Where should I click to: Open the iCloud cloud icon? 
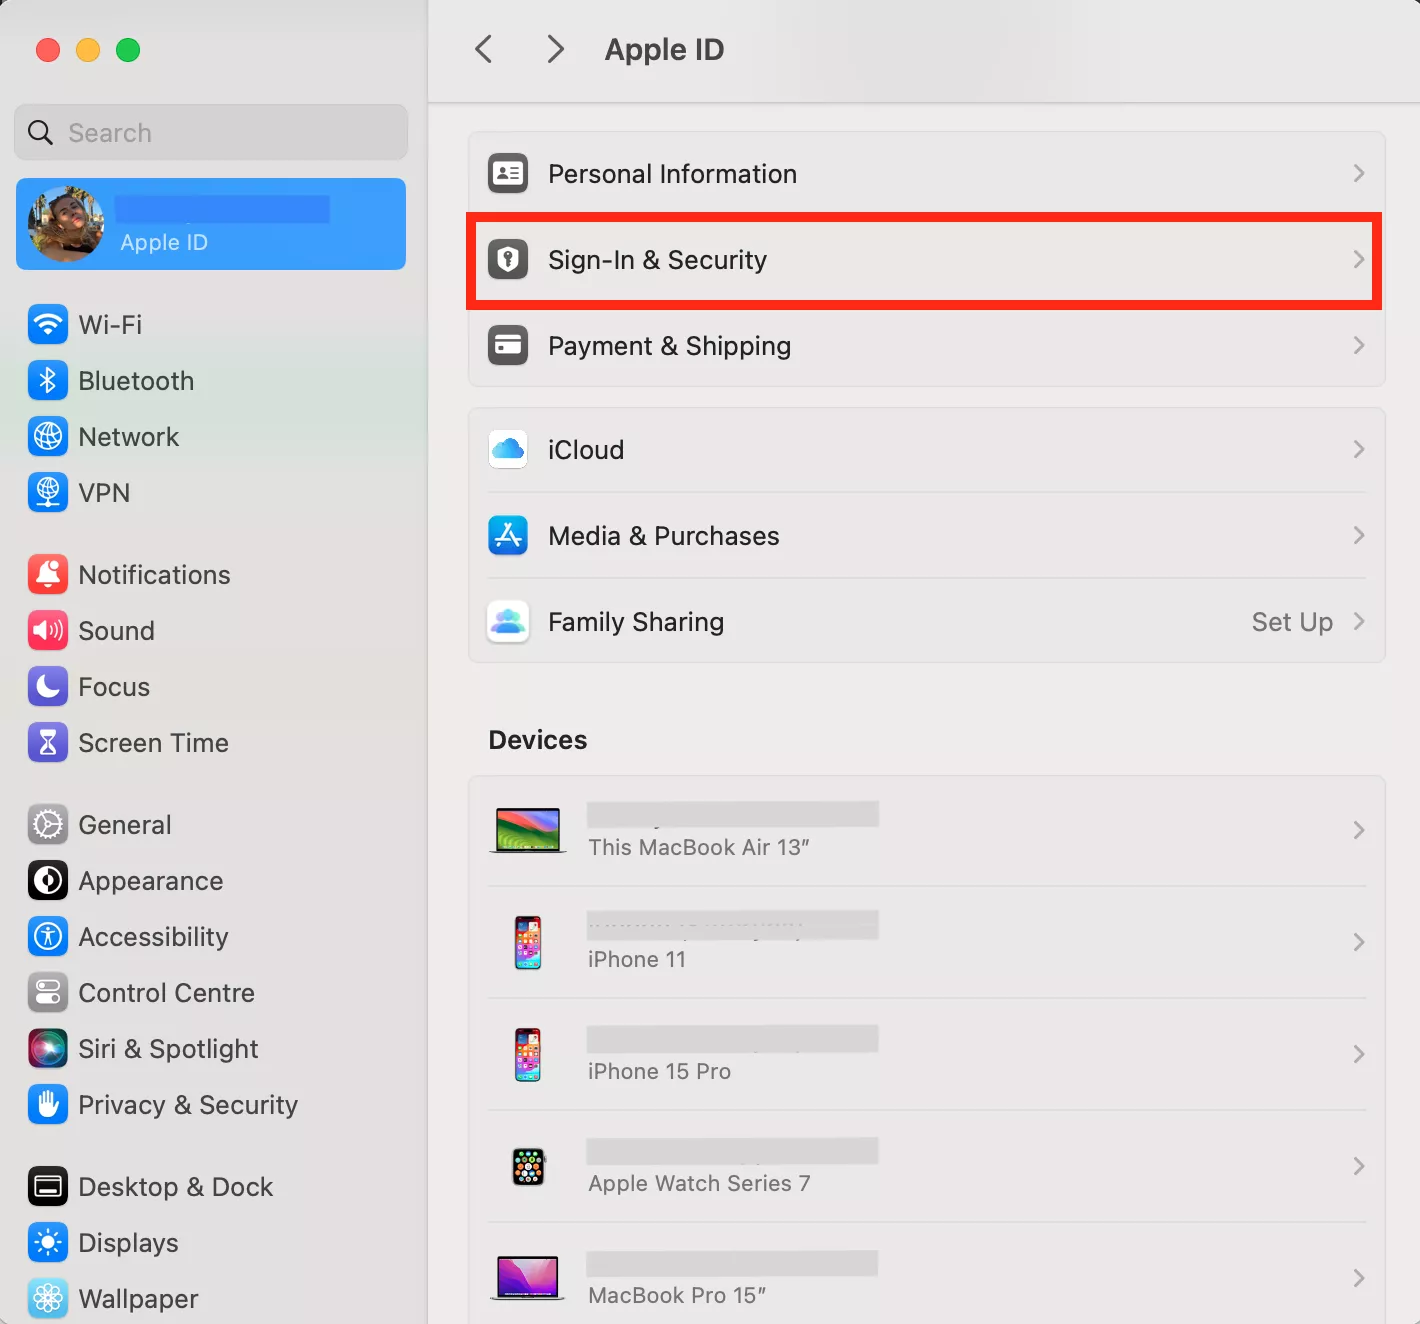(x=508, y=450)
